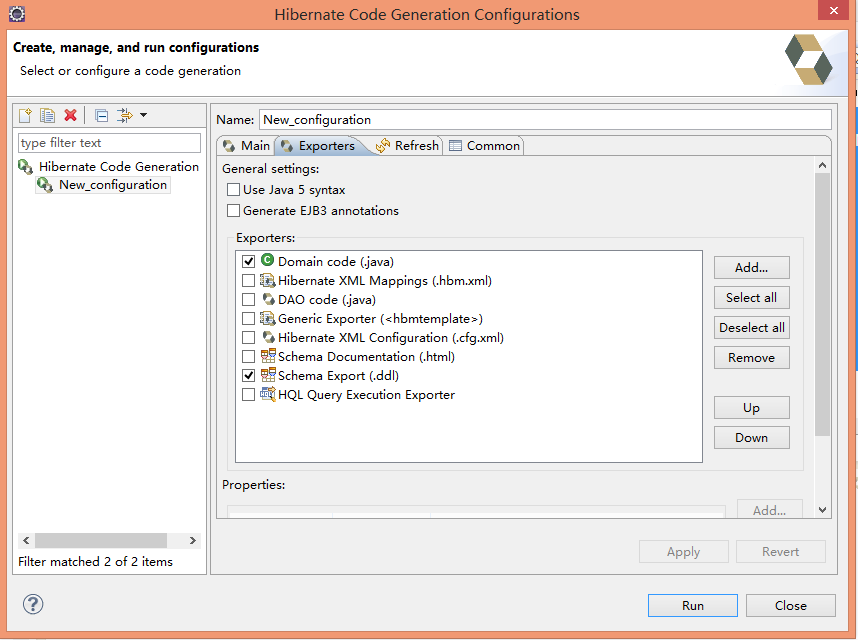This screenshot has height=640, width=858.
Task: Click the Hibernate Code Generation tree icon
Action: point(26,166)
